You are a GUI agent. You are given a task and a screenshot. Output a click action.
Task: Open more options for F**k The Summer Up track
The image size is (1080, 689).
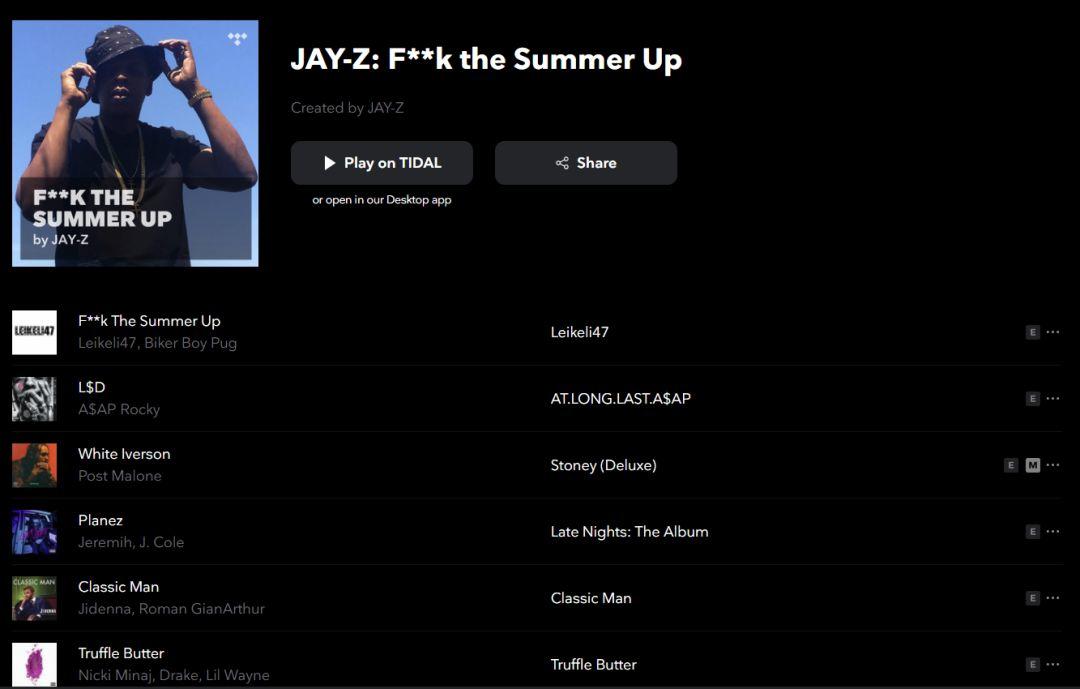pyautogui.click(x=1052, y=332)
